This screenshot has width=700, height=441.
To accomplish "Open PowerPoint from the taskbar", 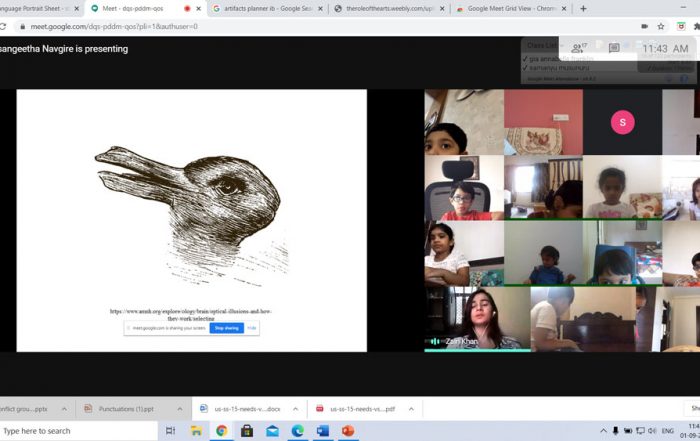I will pos(348,431).
